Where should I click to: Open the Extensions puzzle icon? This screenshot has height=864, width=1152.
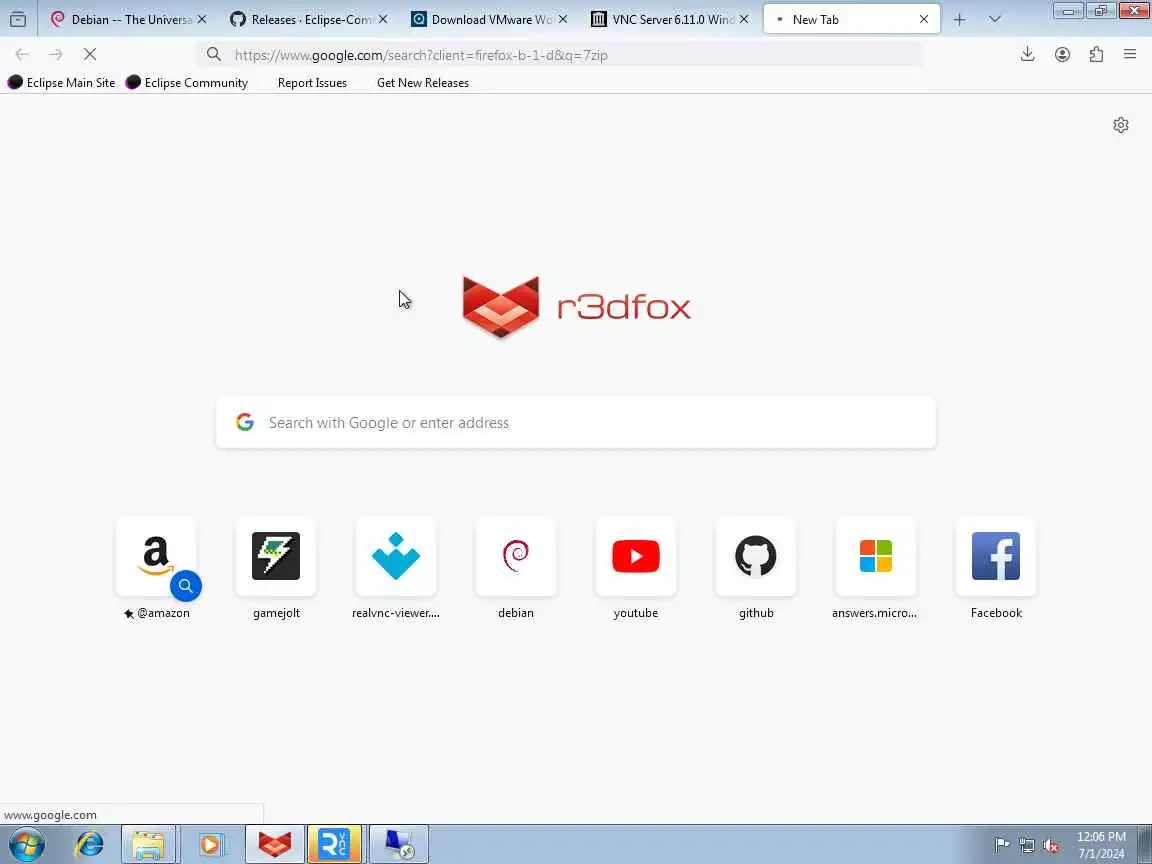[1096, 54]
